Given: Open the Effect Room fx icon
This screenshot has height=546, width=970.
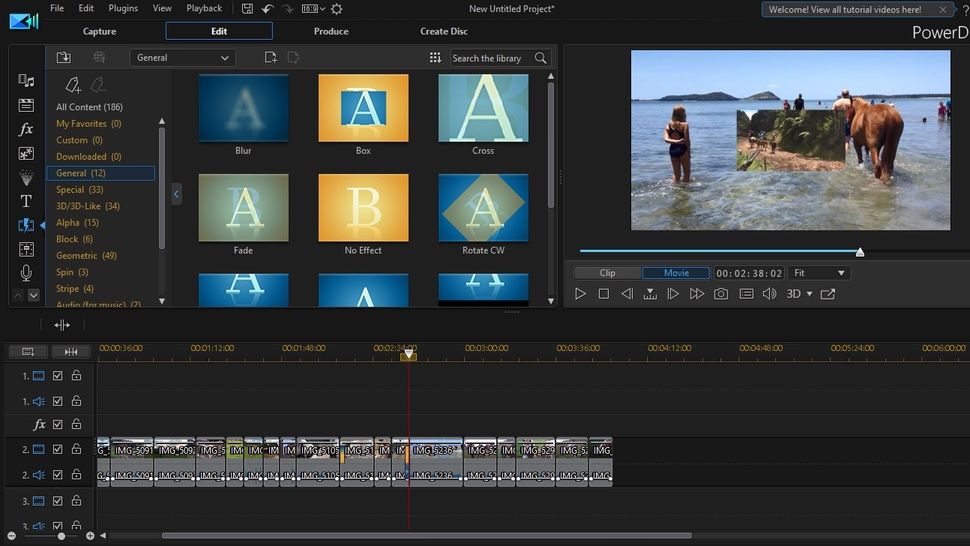Looking at the screenshot, I should pyautogui.click(x=26, y=129).
